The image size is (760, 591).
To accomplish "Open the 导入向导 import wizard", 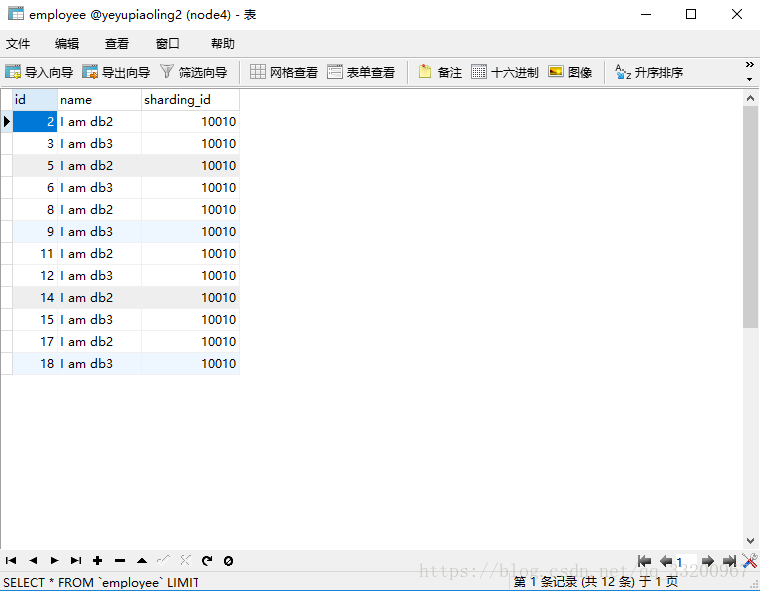I will [x=40, y=72].
